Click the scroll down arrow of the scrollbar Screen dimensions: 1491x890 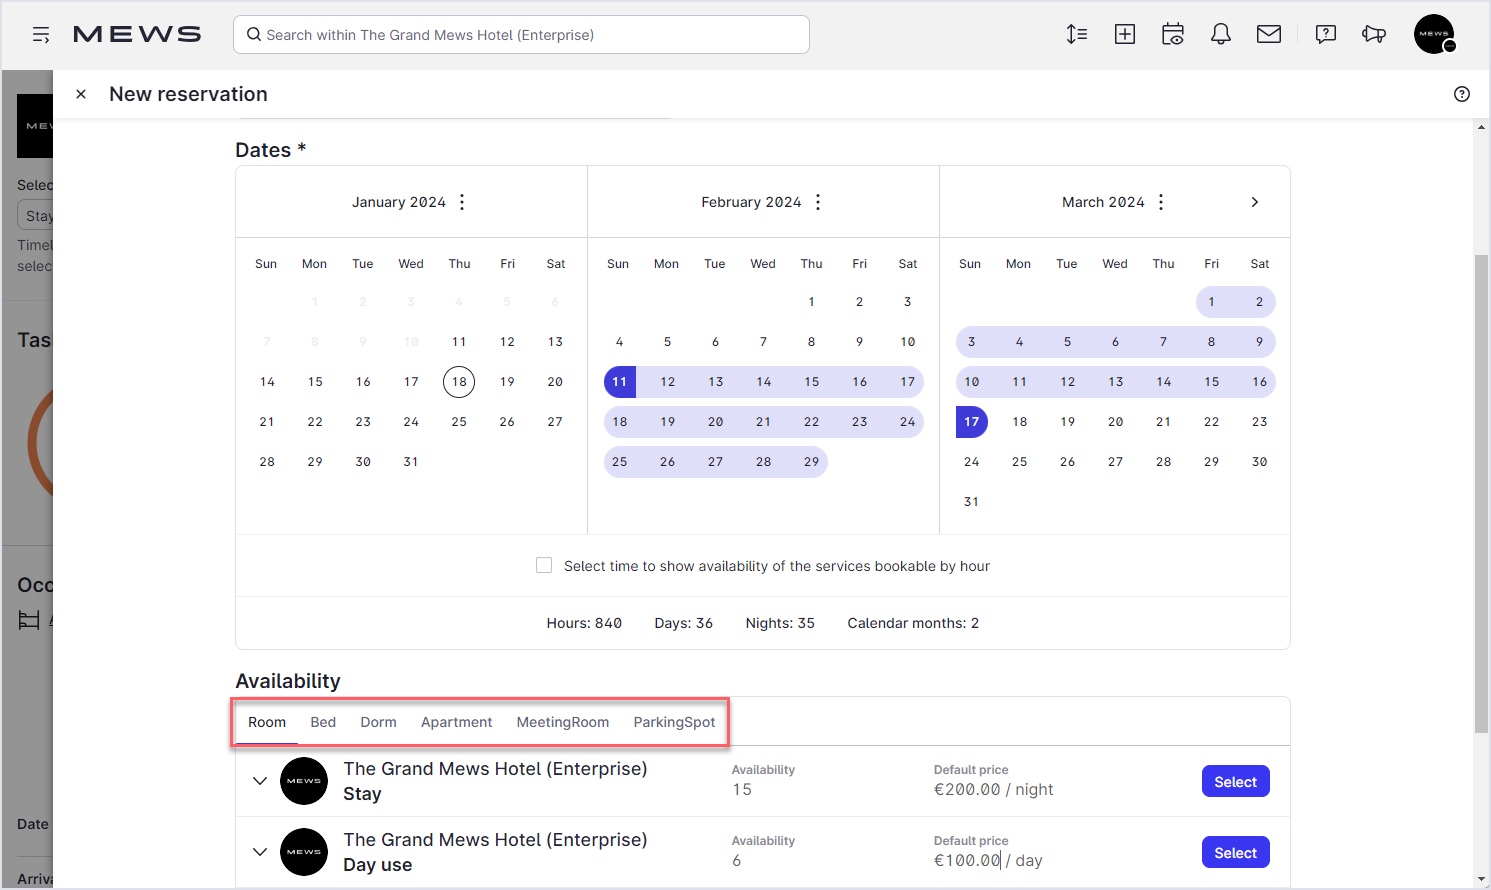[x=1482, y=879]
